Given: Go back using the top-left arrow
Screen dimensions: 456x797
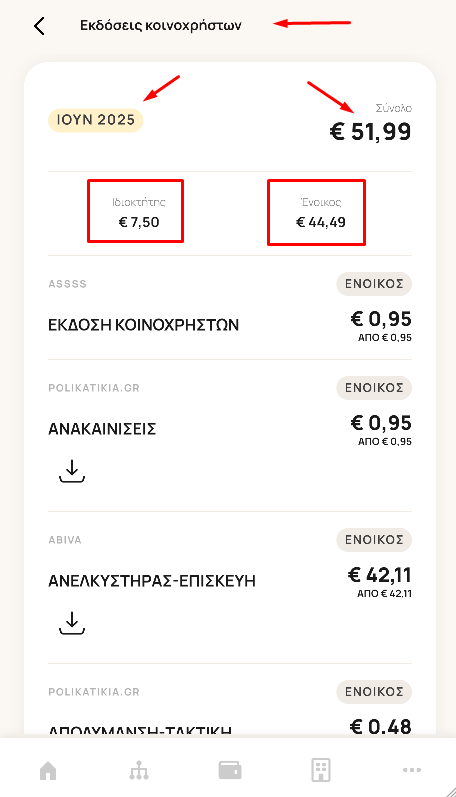Looking at the screenshot, I should click(x=39, y=26).
